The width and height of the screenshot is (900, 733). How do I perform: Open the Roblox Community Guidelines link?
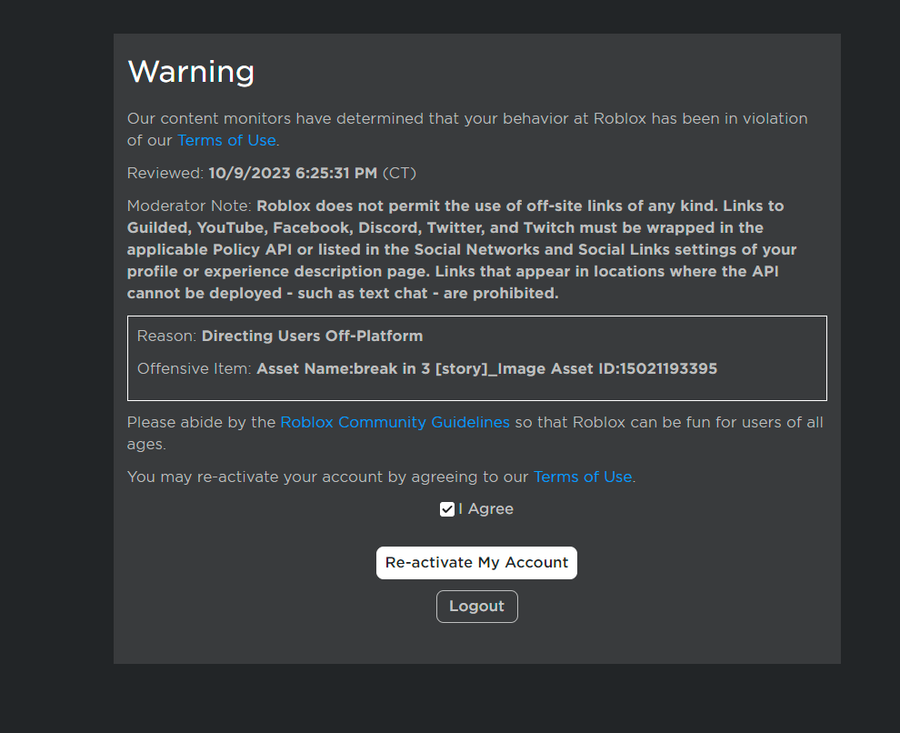[x=395, y=422]
